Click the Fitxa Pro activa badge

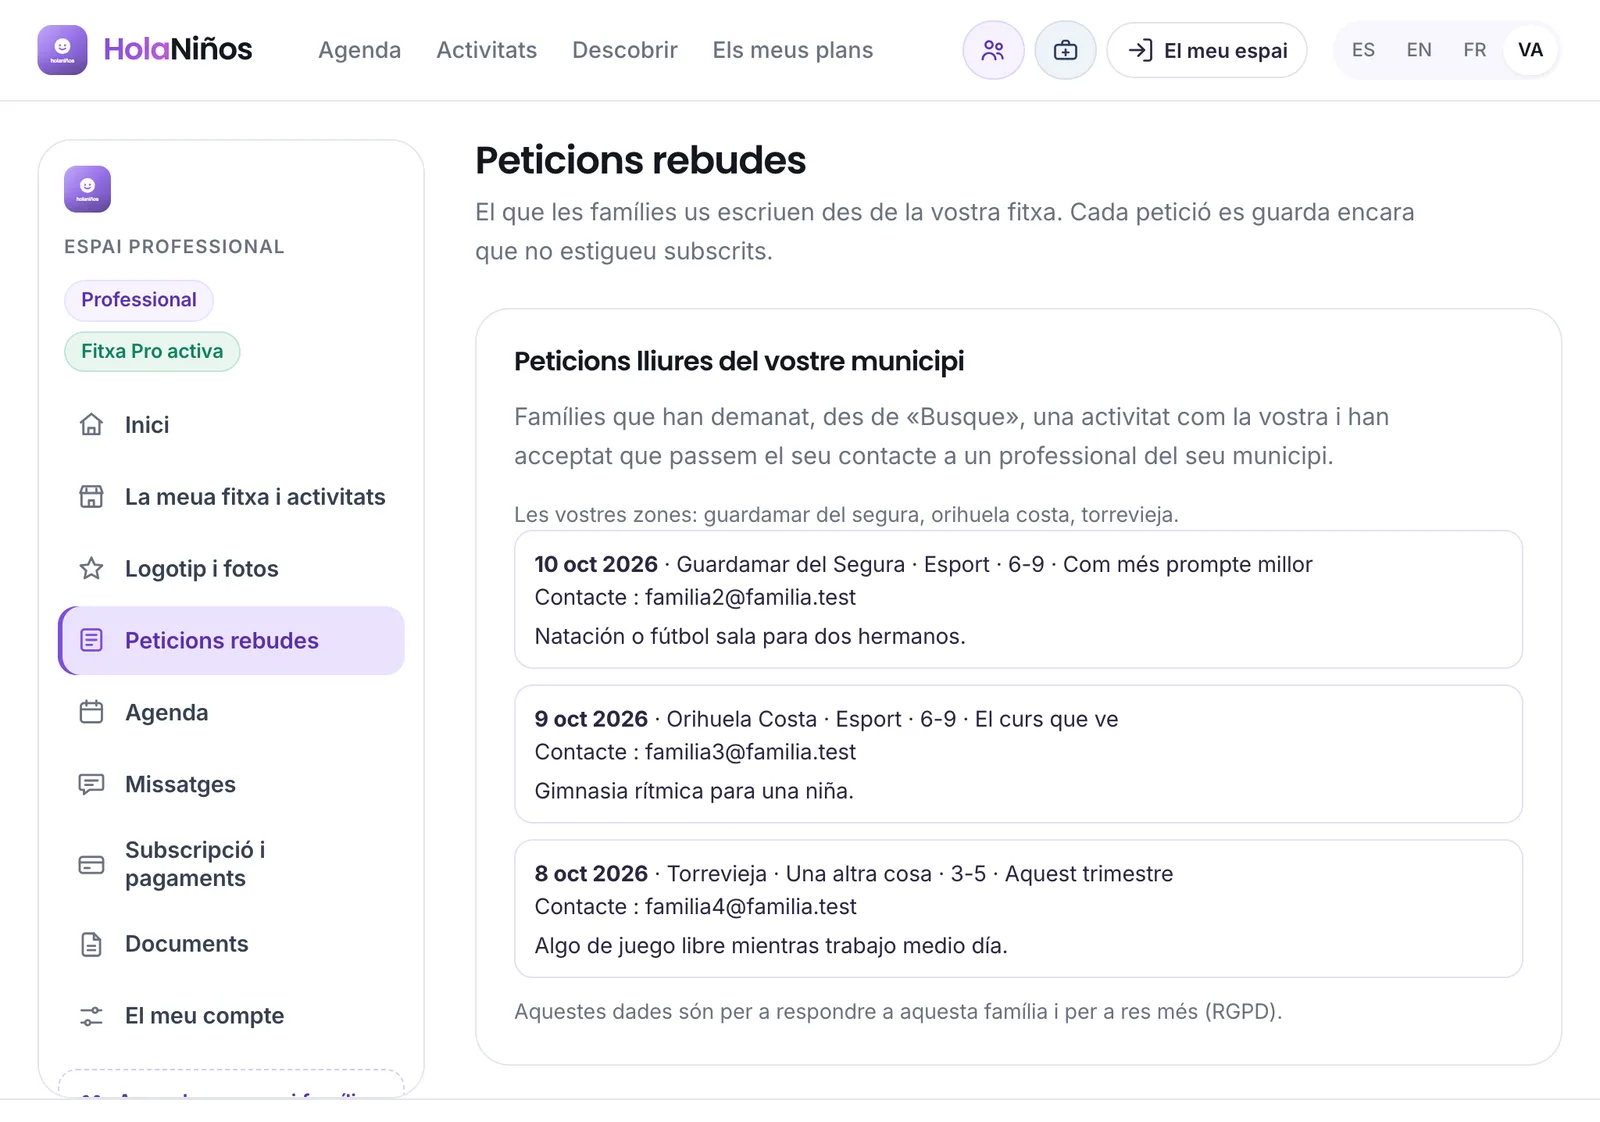[x=152, y=351]
